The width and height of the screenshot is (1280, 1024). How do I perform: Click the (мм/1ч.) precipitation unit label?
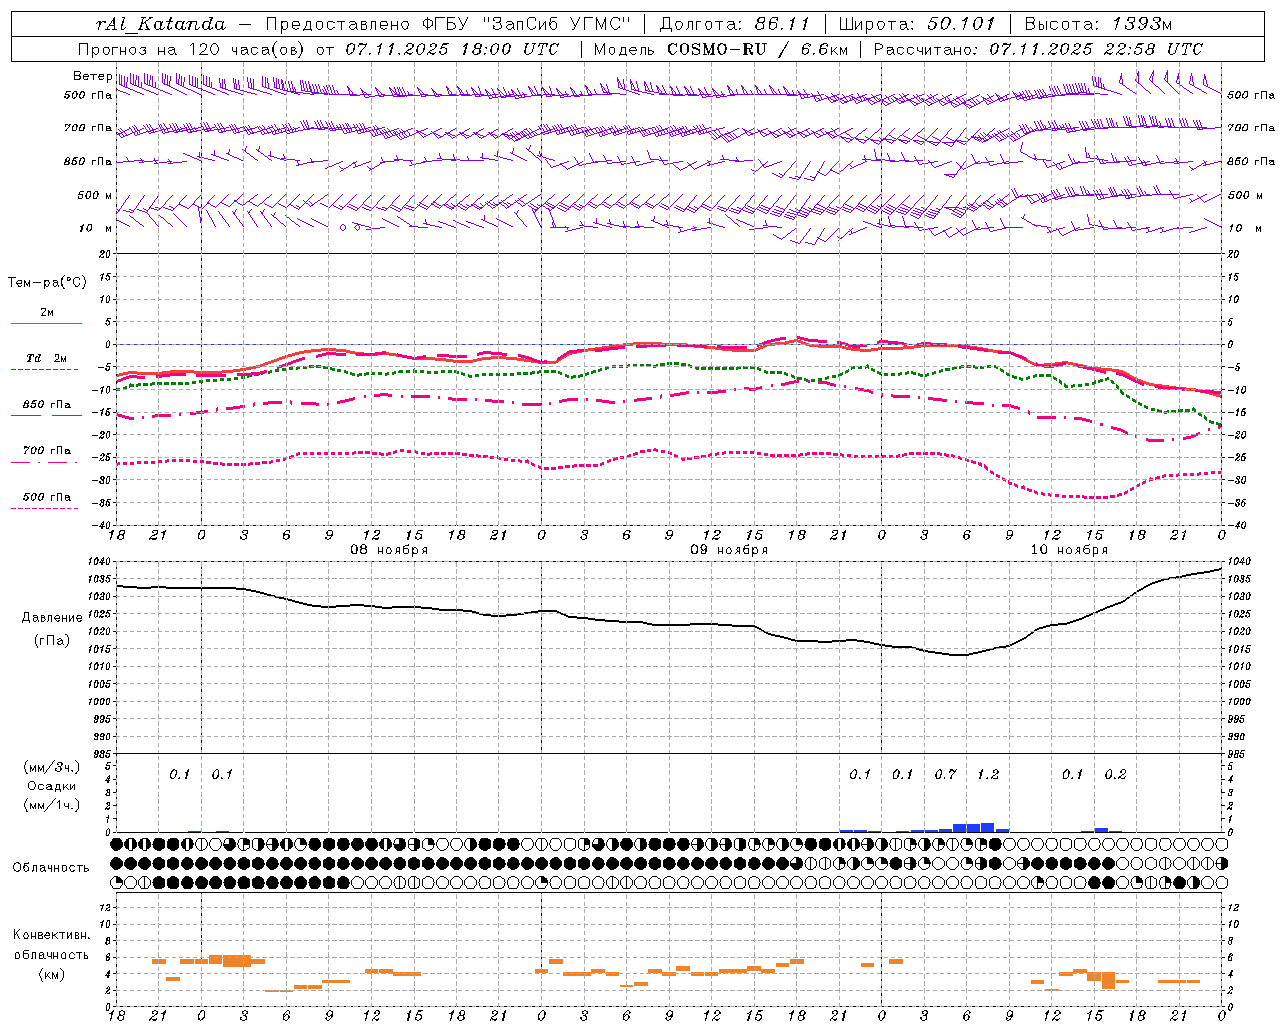[x=52, y=805]
